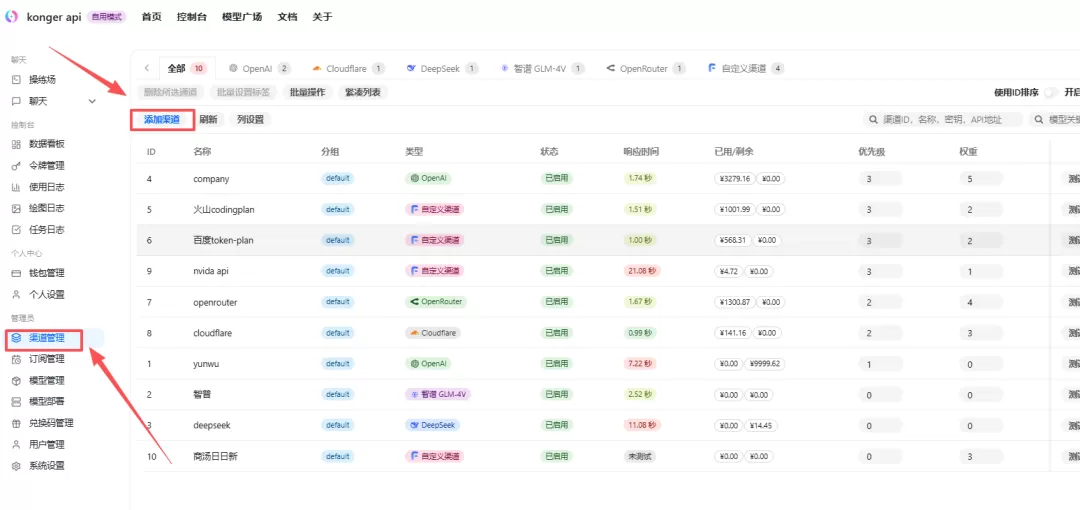Open 控制台 in the top navigation

pos(191,17)
